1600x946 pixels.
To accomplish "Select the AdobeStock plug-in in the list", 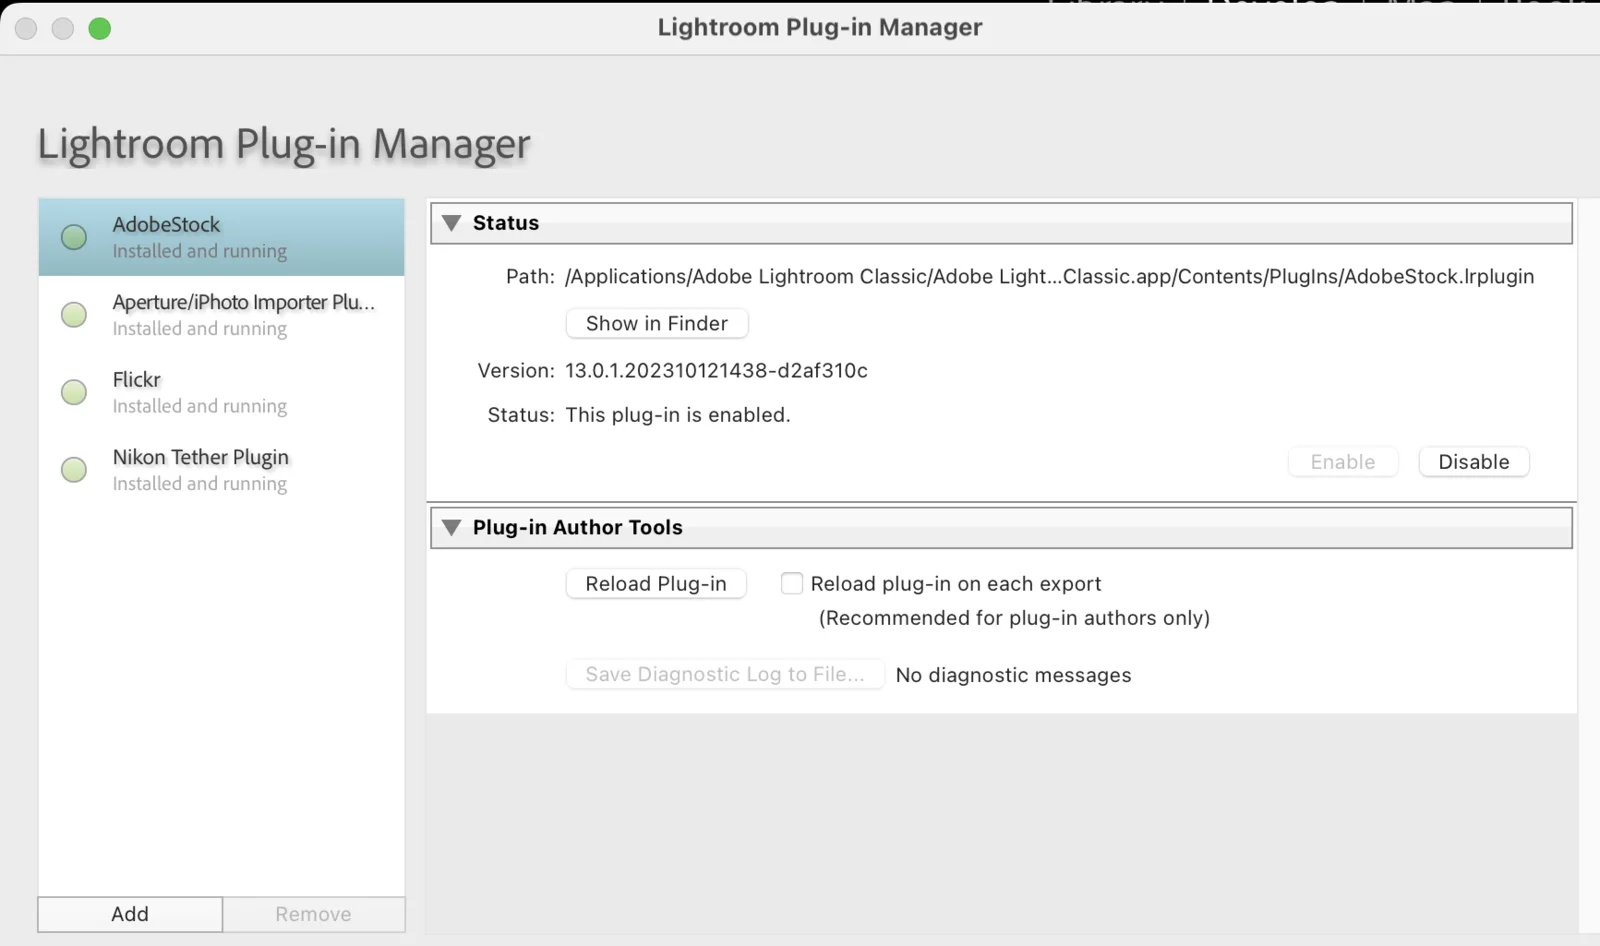I will 221,237.
